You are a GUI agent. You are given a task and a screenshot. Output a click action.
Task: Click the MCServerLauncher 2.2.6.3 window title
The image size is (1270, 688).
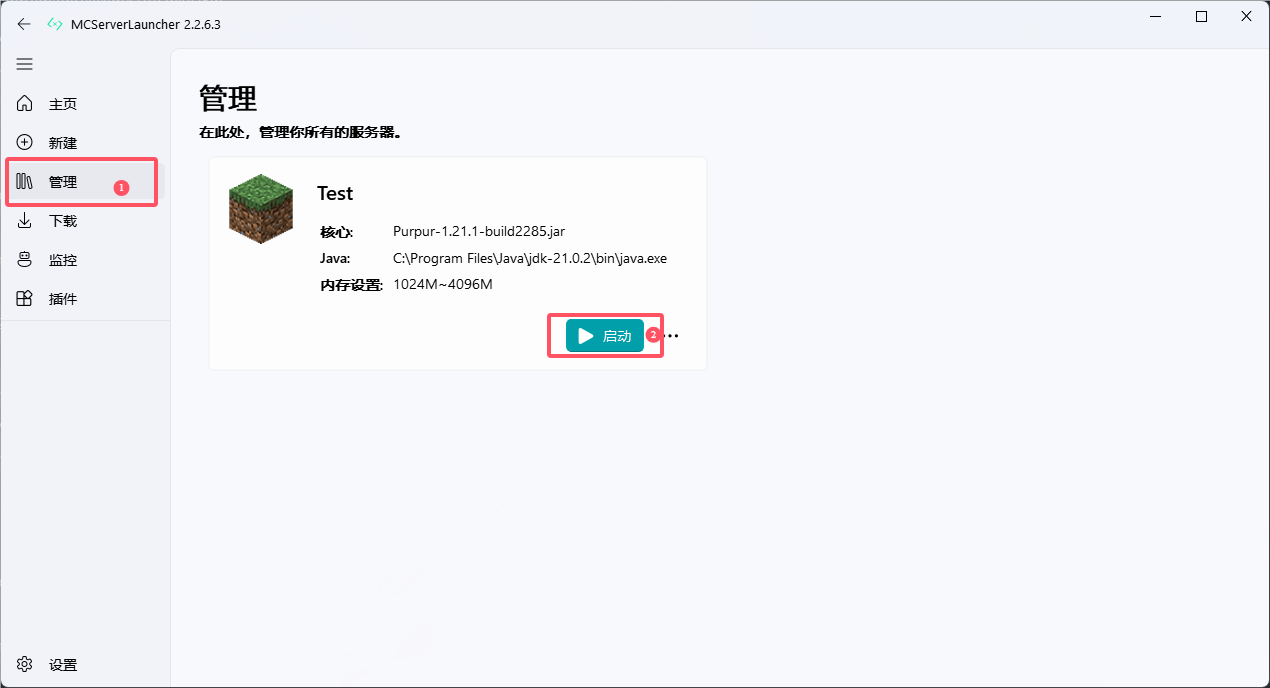(x=146, y=24)
